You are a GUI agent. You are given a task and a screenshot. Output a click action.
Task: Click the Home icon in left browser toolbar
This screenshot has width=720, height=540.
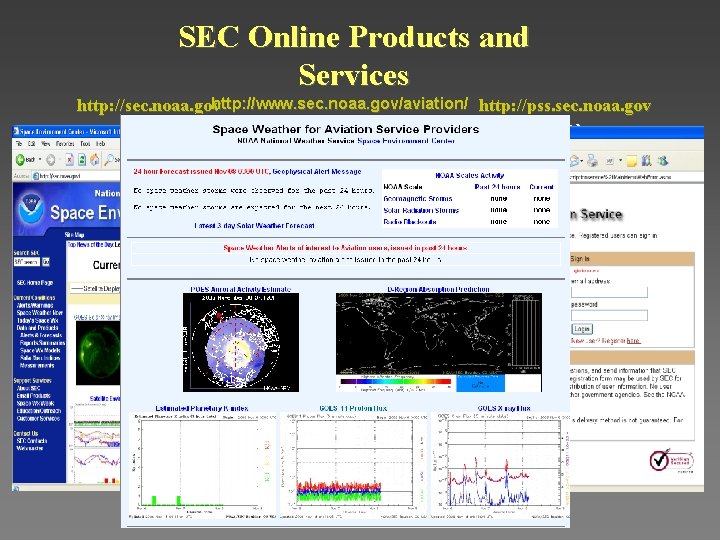[95, 159]
